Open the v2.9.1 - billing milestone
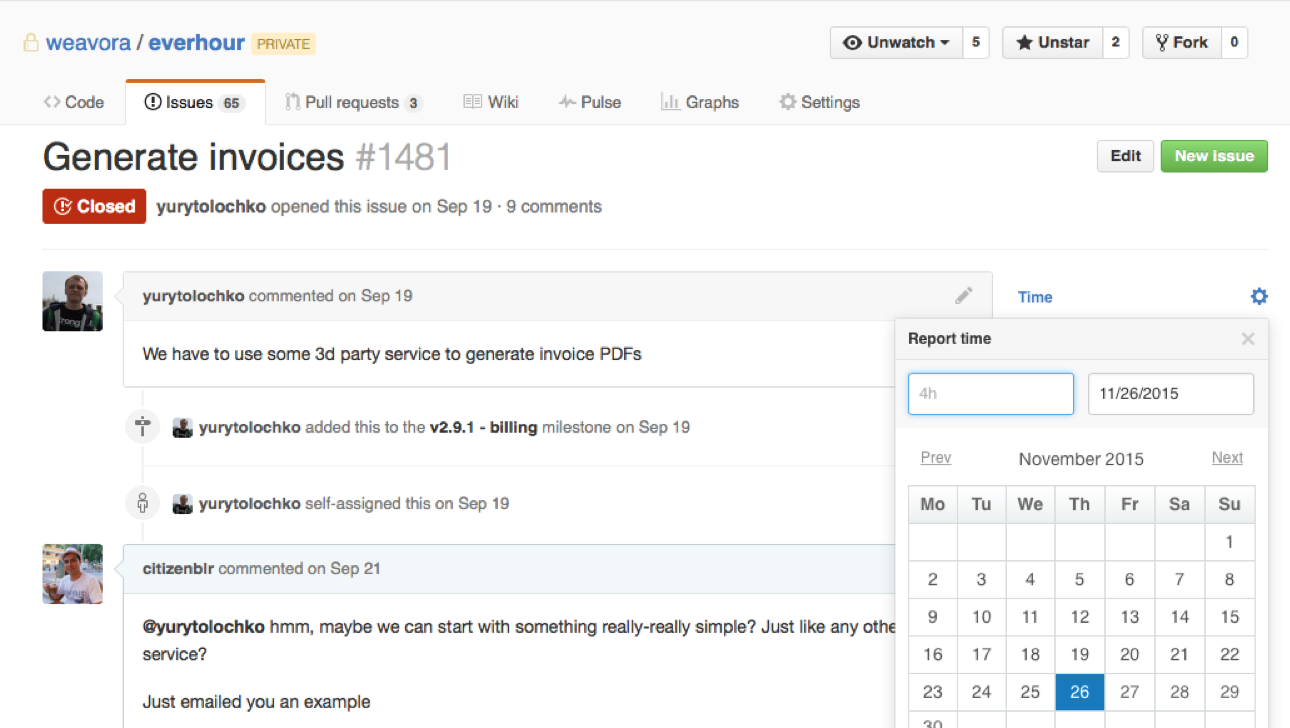Screen dimensions: 1290x728 483,427
